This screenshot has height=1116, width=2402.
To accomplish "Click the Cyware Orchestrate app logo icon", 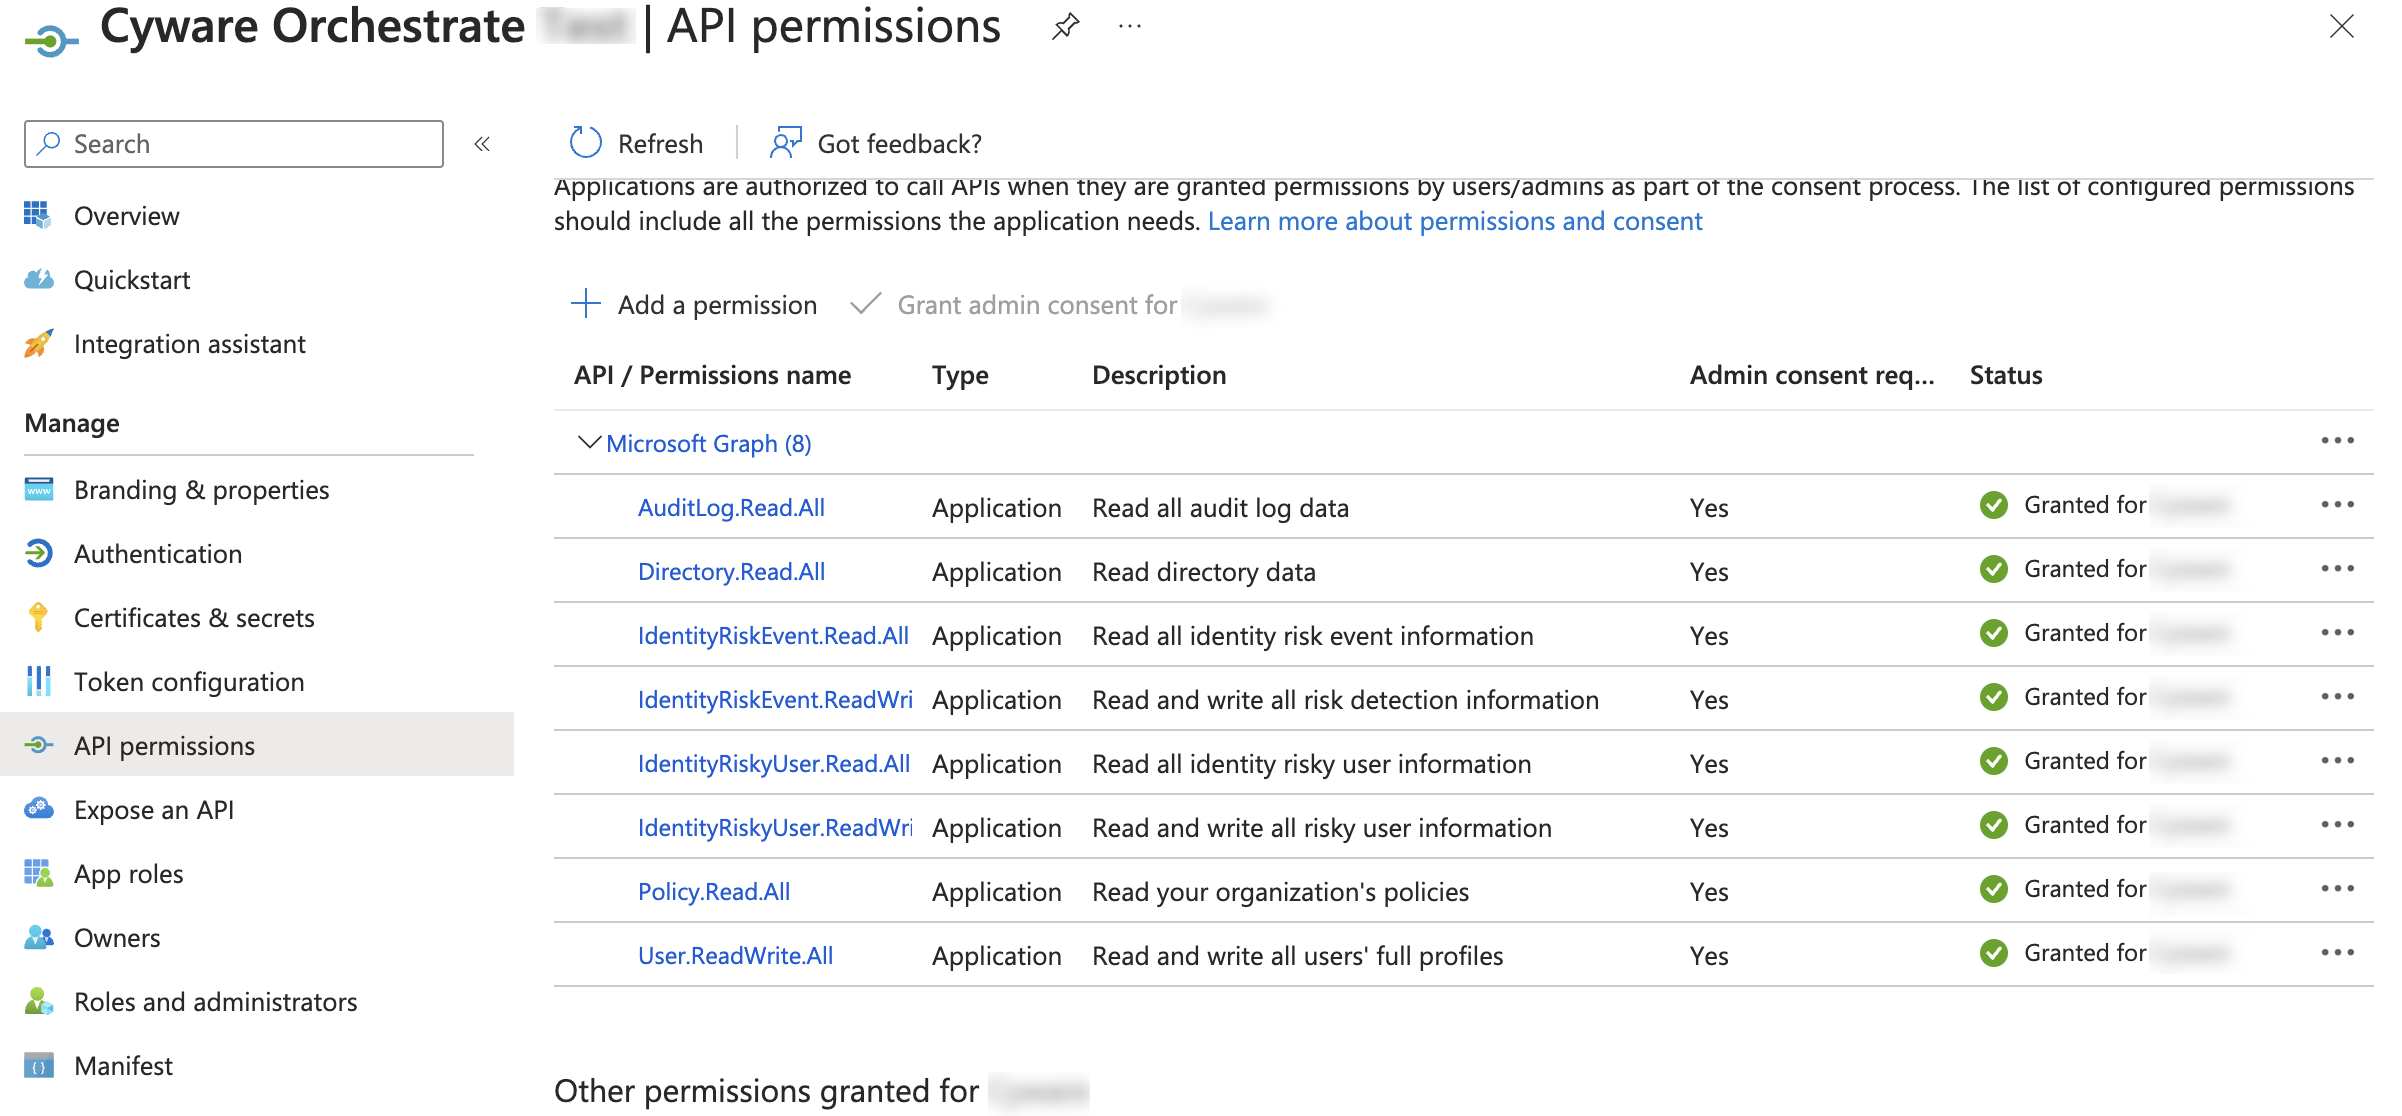I will point(51,41).
